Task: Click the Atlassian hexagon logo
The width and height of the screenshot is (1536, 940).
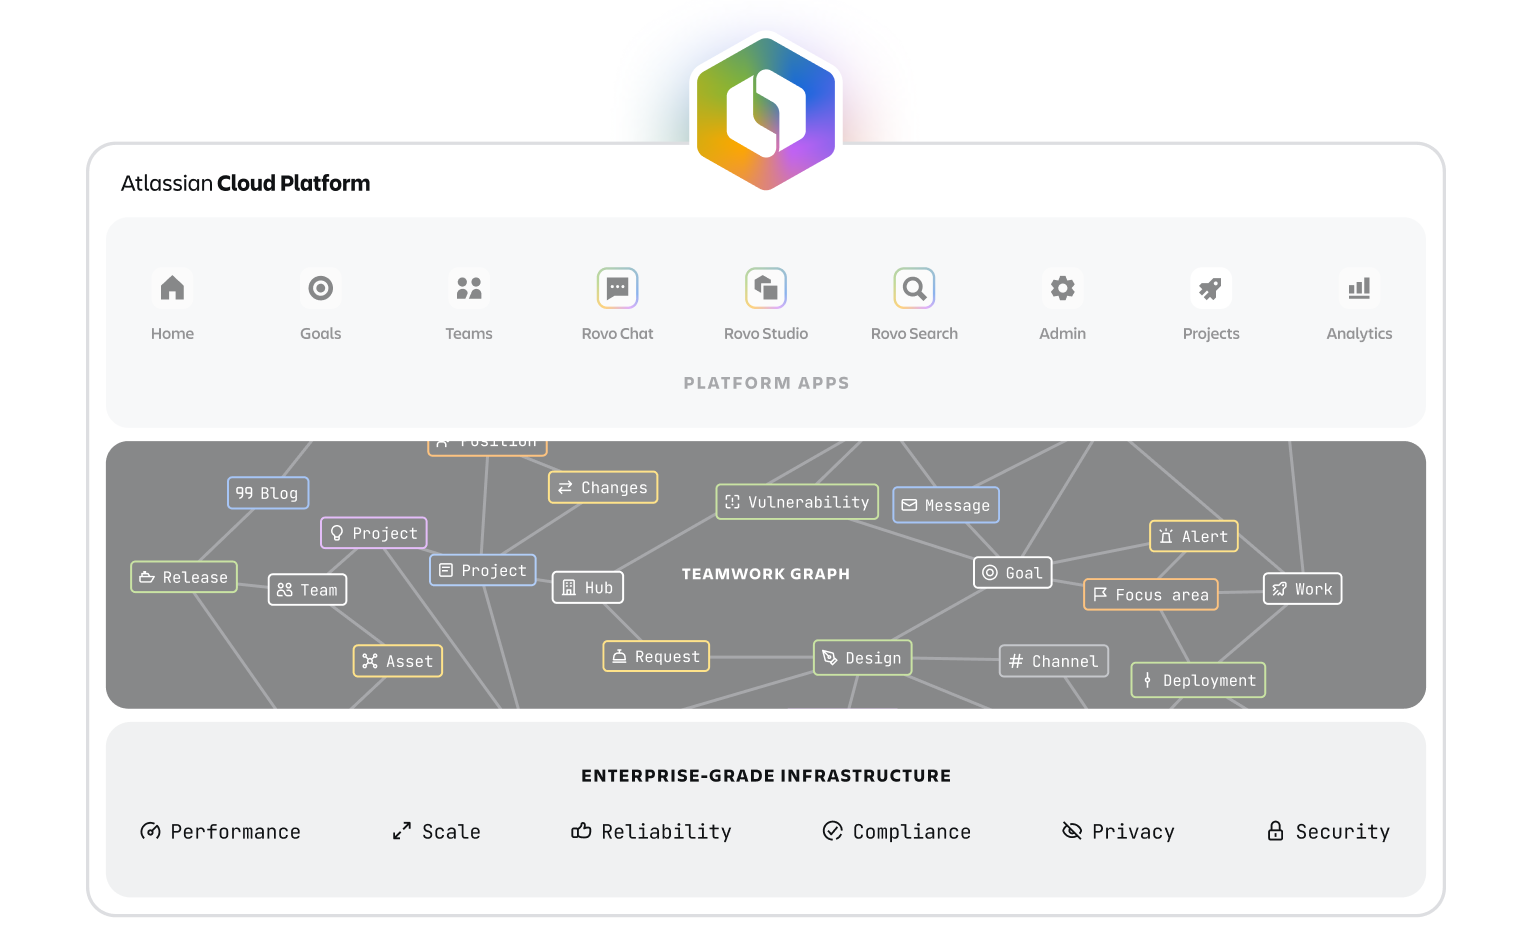Action: tap(766, 112)
